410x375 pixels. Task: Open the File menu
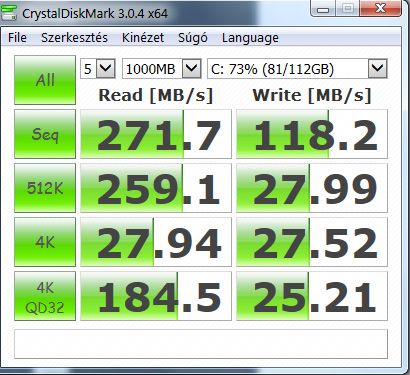pos(17,38)
